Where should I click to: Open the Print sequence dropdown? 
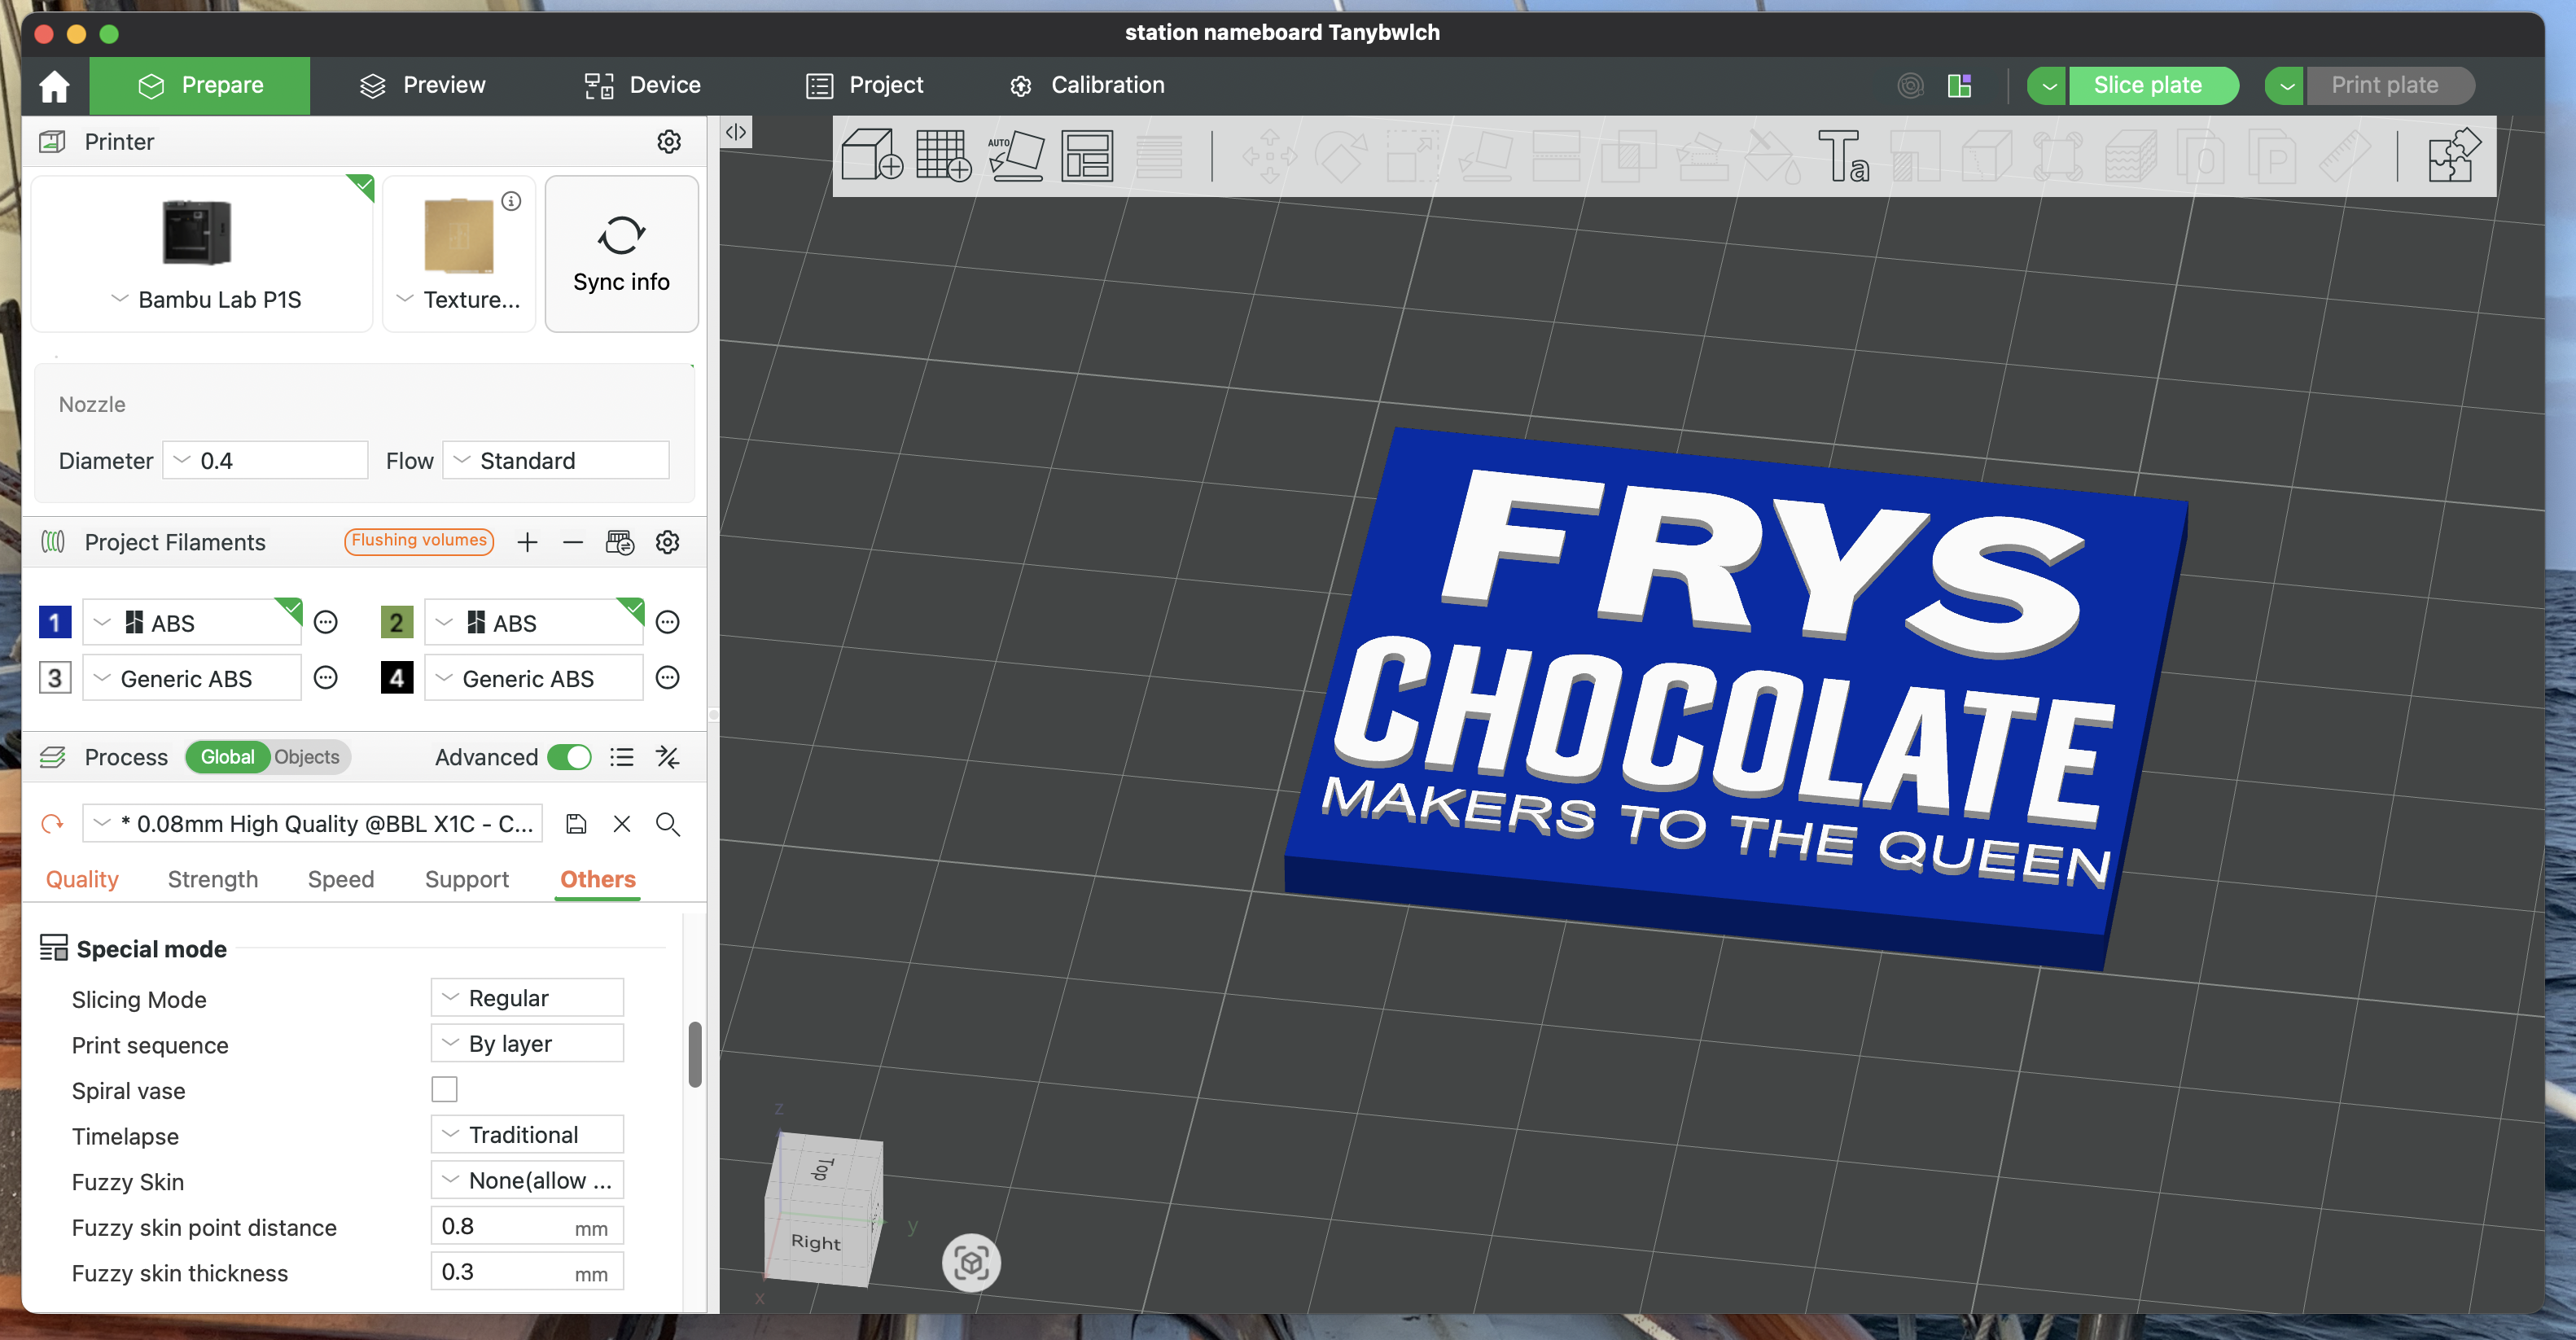(x=527, y=1043)
